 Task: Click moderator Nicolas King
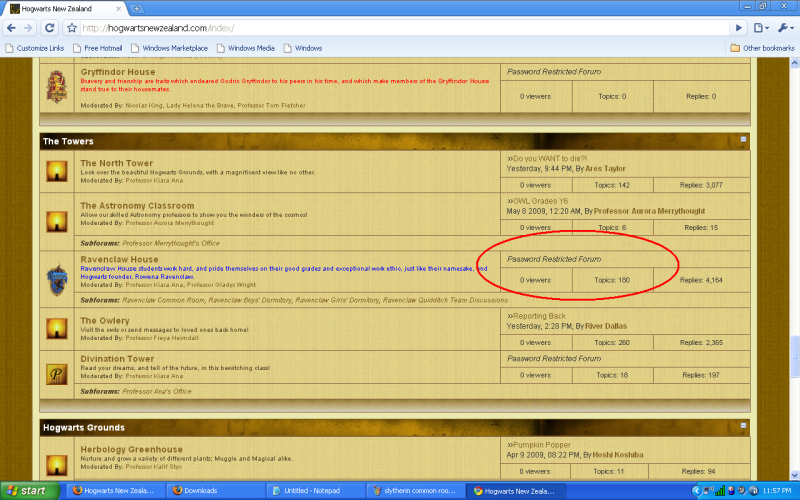pos(144,106)
